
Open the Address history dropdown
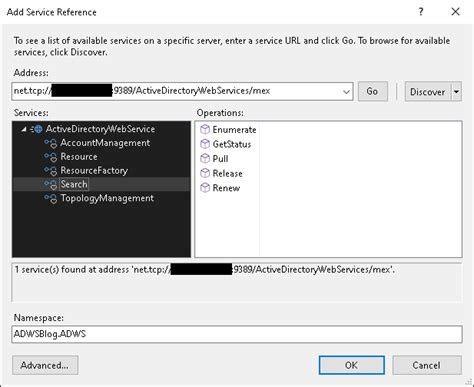click(x=346, y=91)
